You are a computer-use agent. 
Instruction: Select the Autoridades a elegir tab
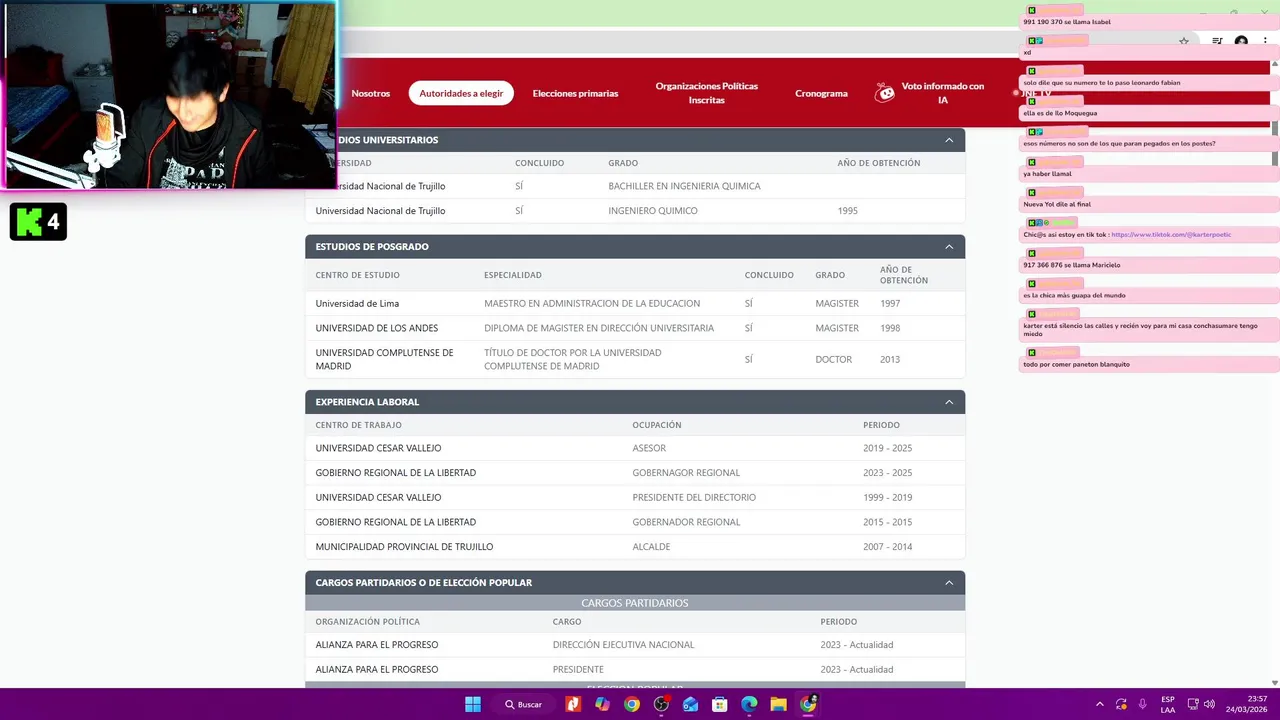point(461,93)
